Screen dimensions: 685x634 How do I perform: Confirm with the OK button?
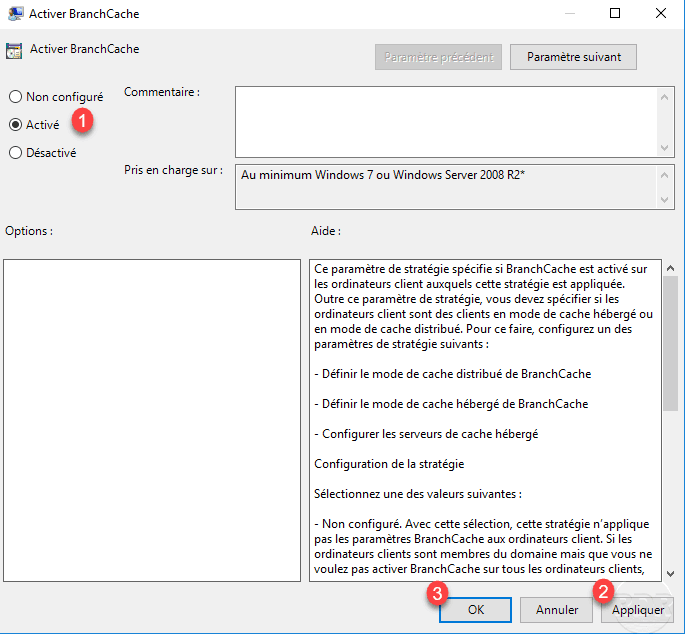pyautogui.click(x=475, y=610)
